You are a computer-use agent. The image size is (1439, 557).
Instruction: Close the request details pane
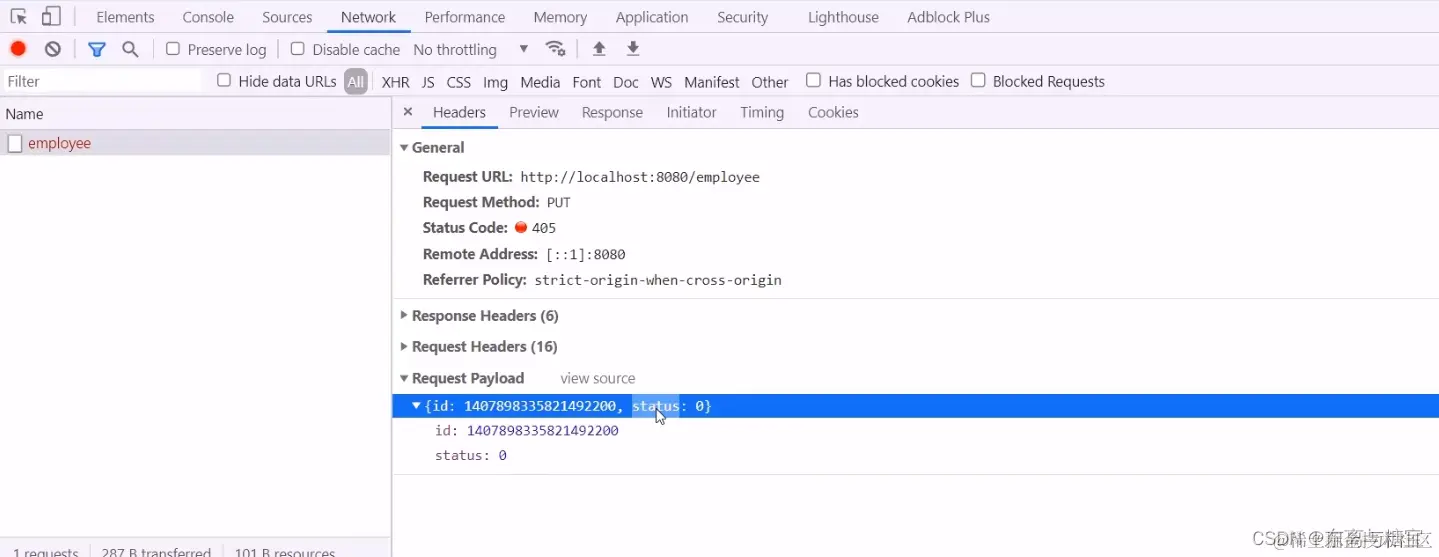point(408,112)
